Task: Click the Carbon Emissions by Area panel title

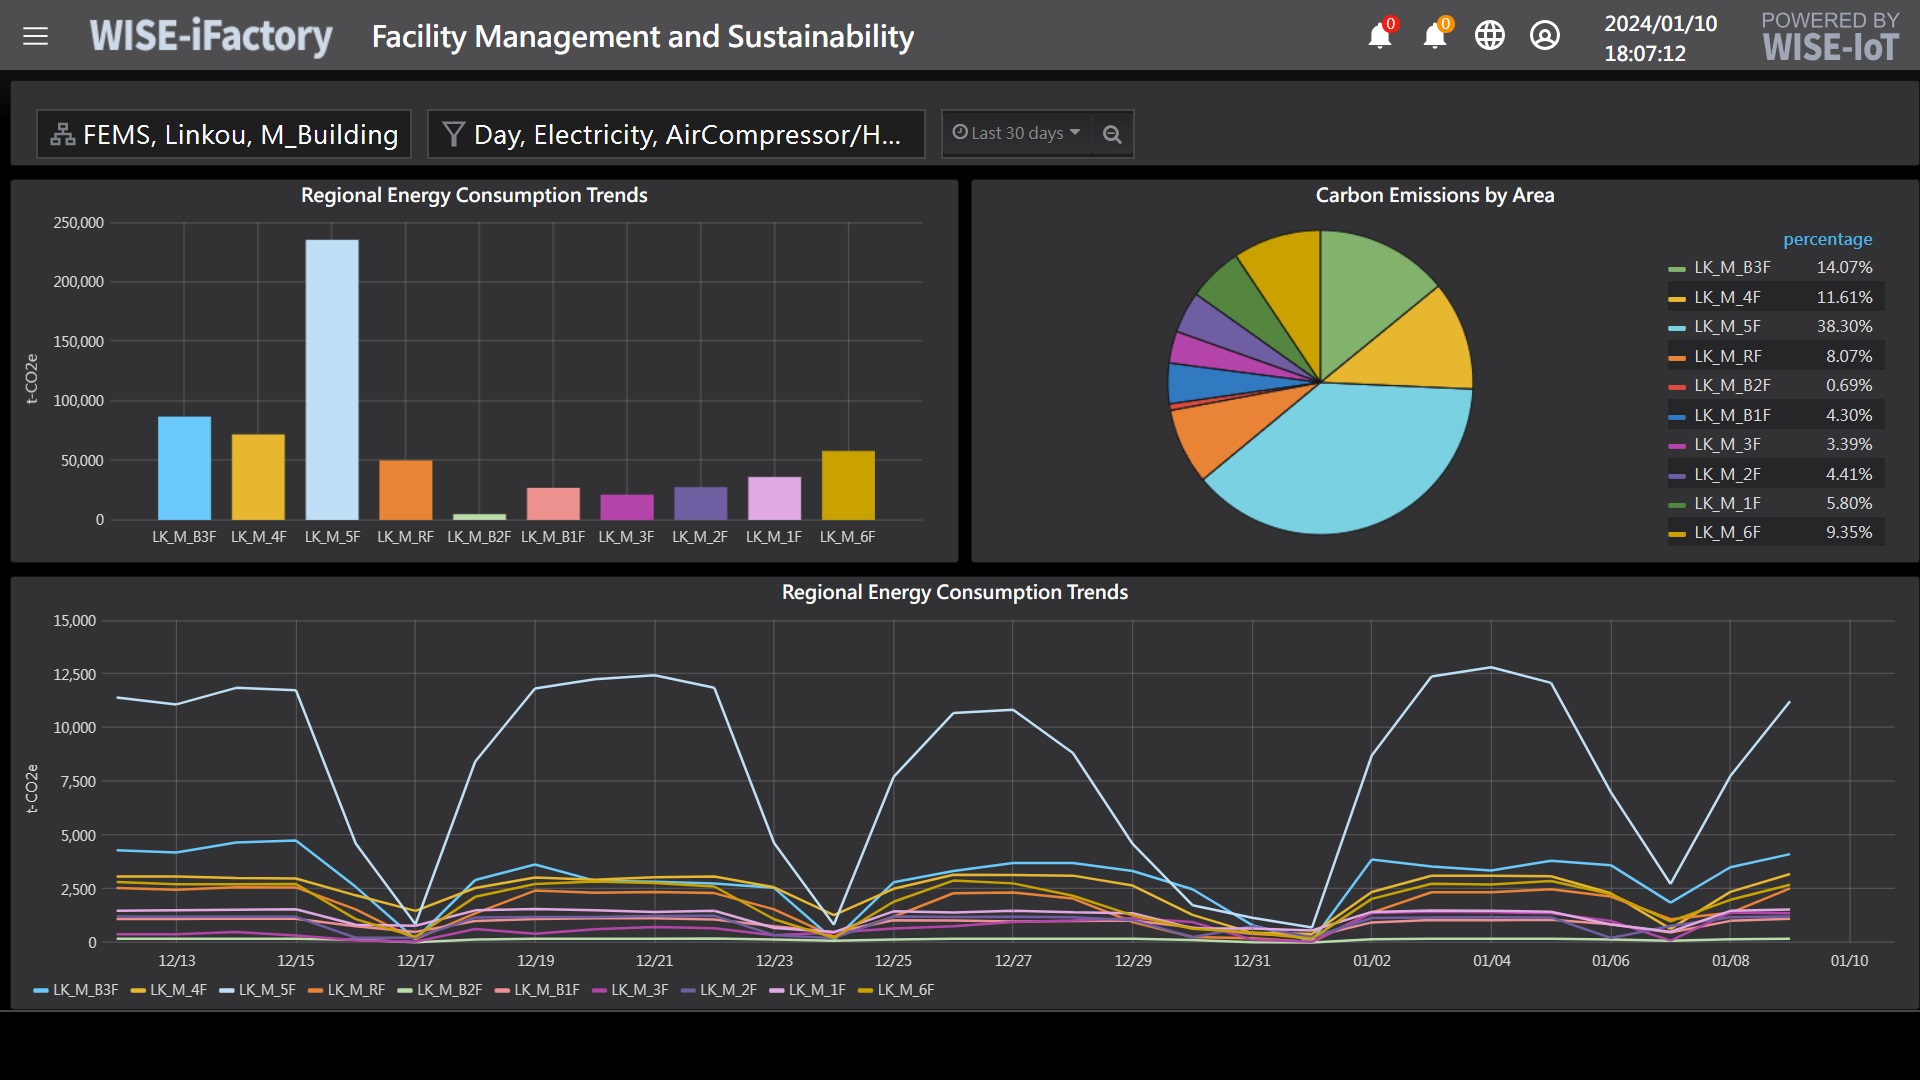Action: click(x=1435, y=196)
